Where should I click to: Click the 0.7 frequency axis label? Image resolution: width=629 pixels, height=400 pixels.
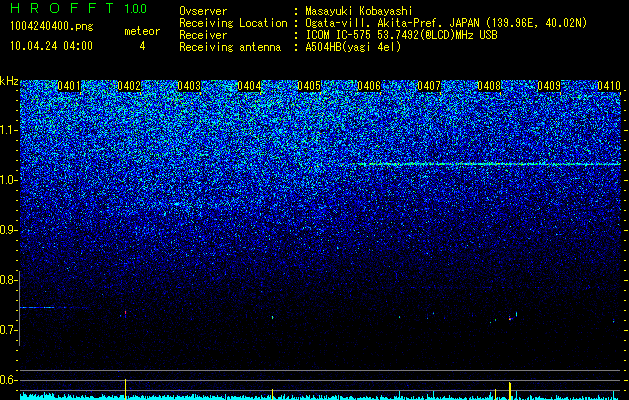click(7, 330)
